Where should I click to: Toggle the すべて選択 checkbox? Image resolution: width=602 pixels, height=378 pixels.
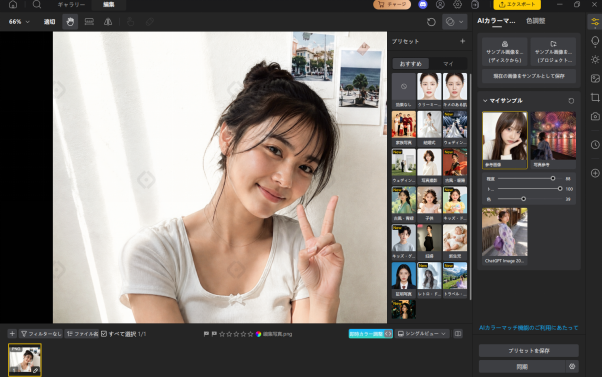pos(104,334)
